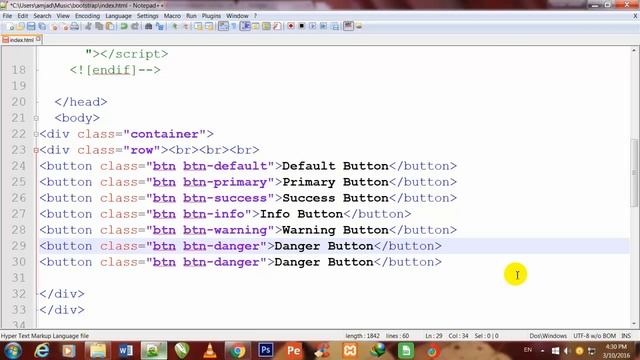This screenshot has width=640, height=360.
Task: Click the closing head tag line
Action: [x=81, y=102]
